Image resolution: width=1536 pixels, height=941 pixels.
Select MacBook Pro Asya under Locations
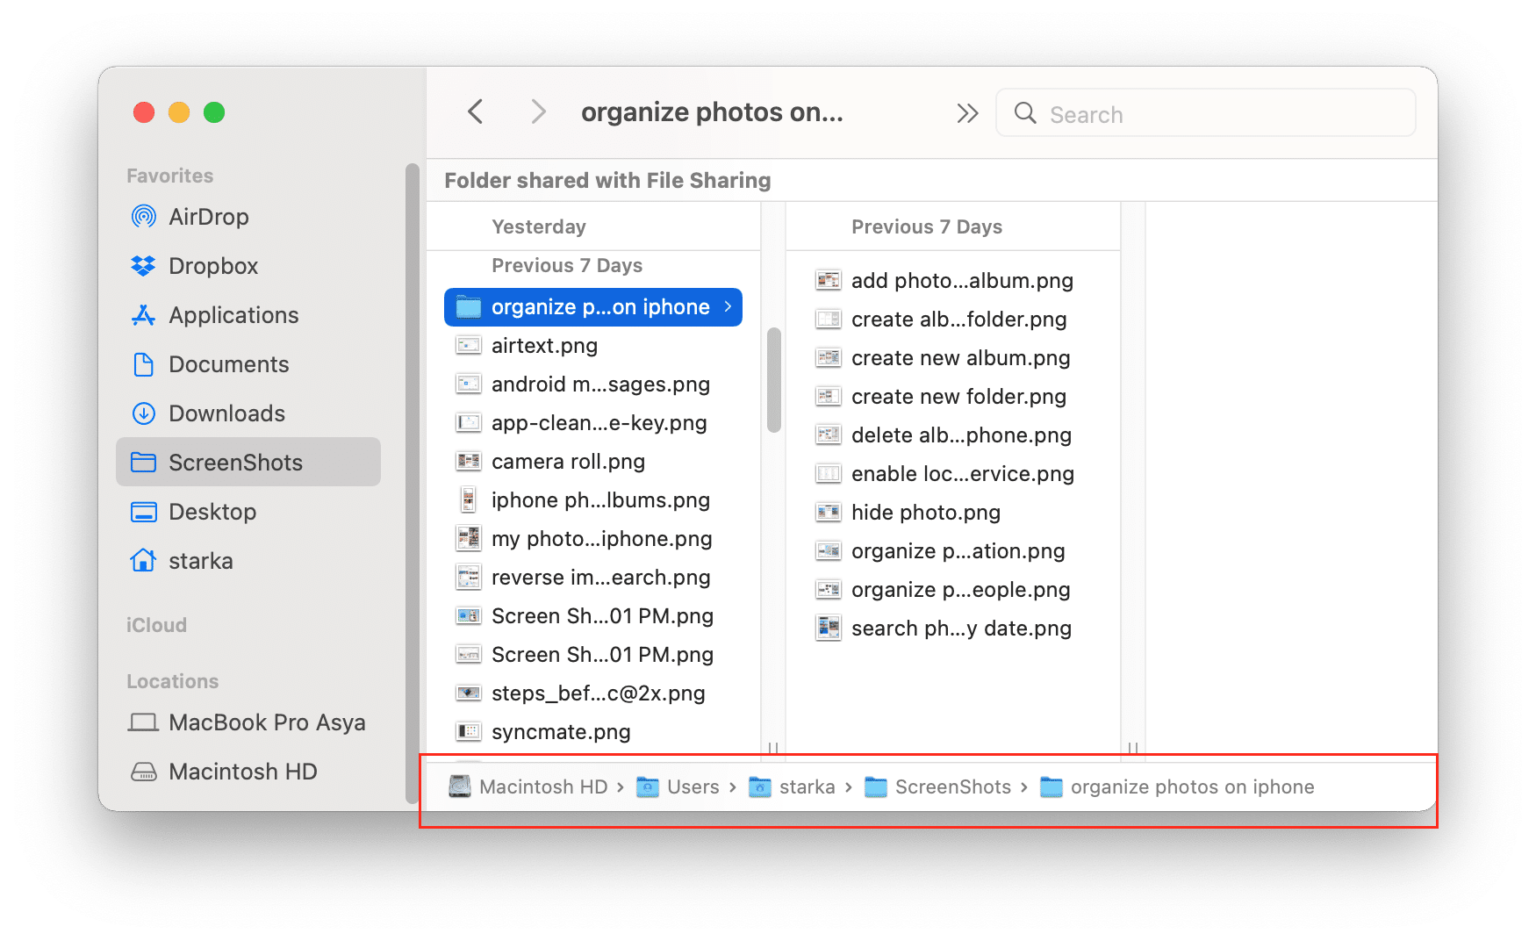tap(267, 722)
